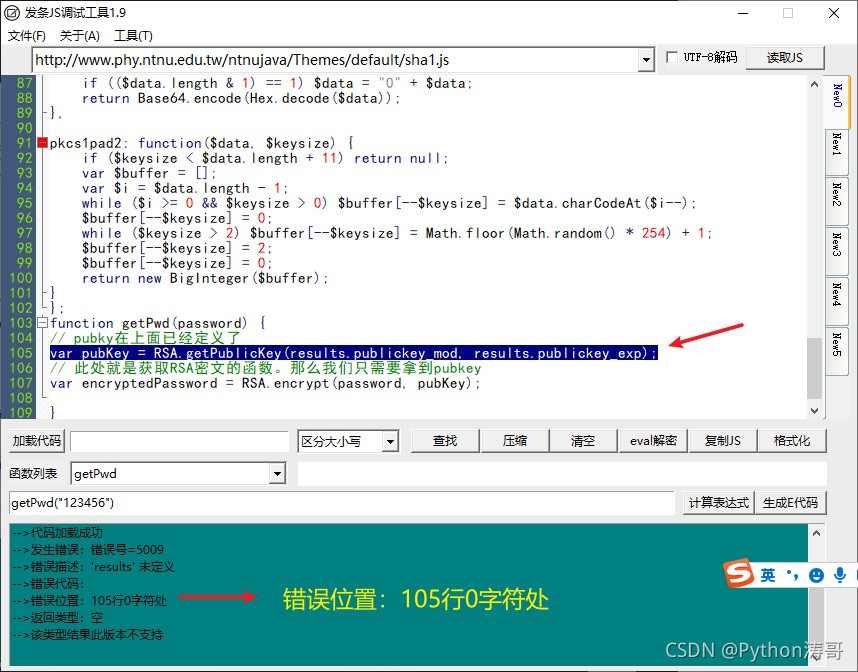Image resolution: width=858 pixels, height=672 pixels.
Task: Open the 关于(A) menu
Action: (x=79, y=36)
